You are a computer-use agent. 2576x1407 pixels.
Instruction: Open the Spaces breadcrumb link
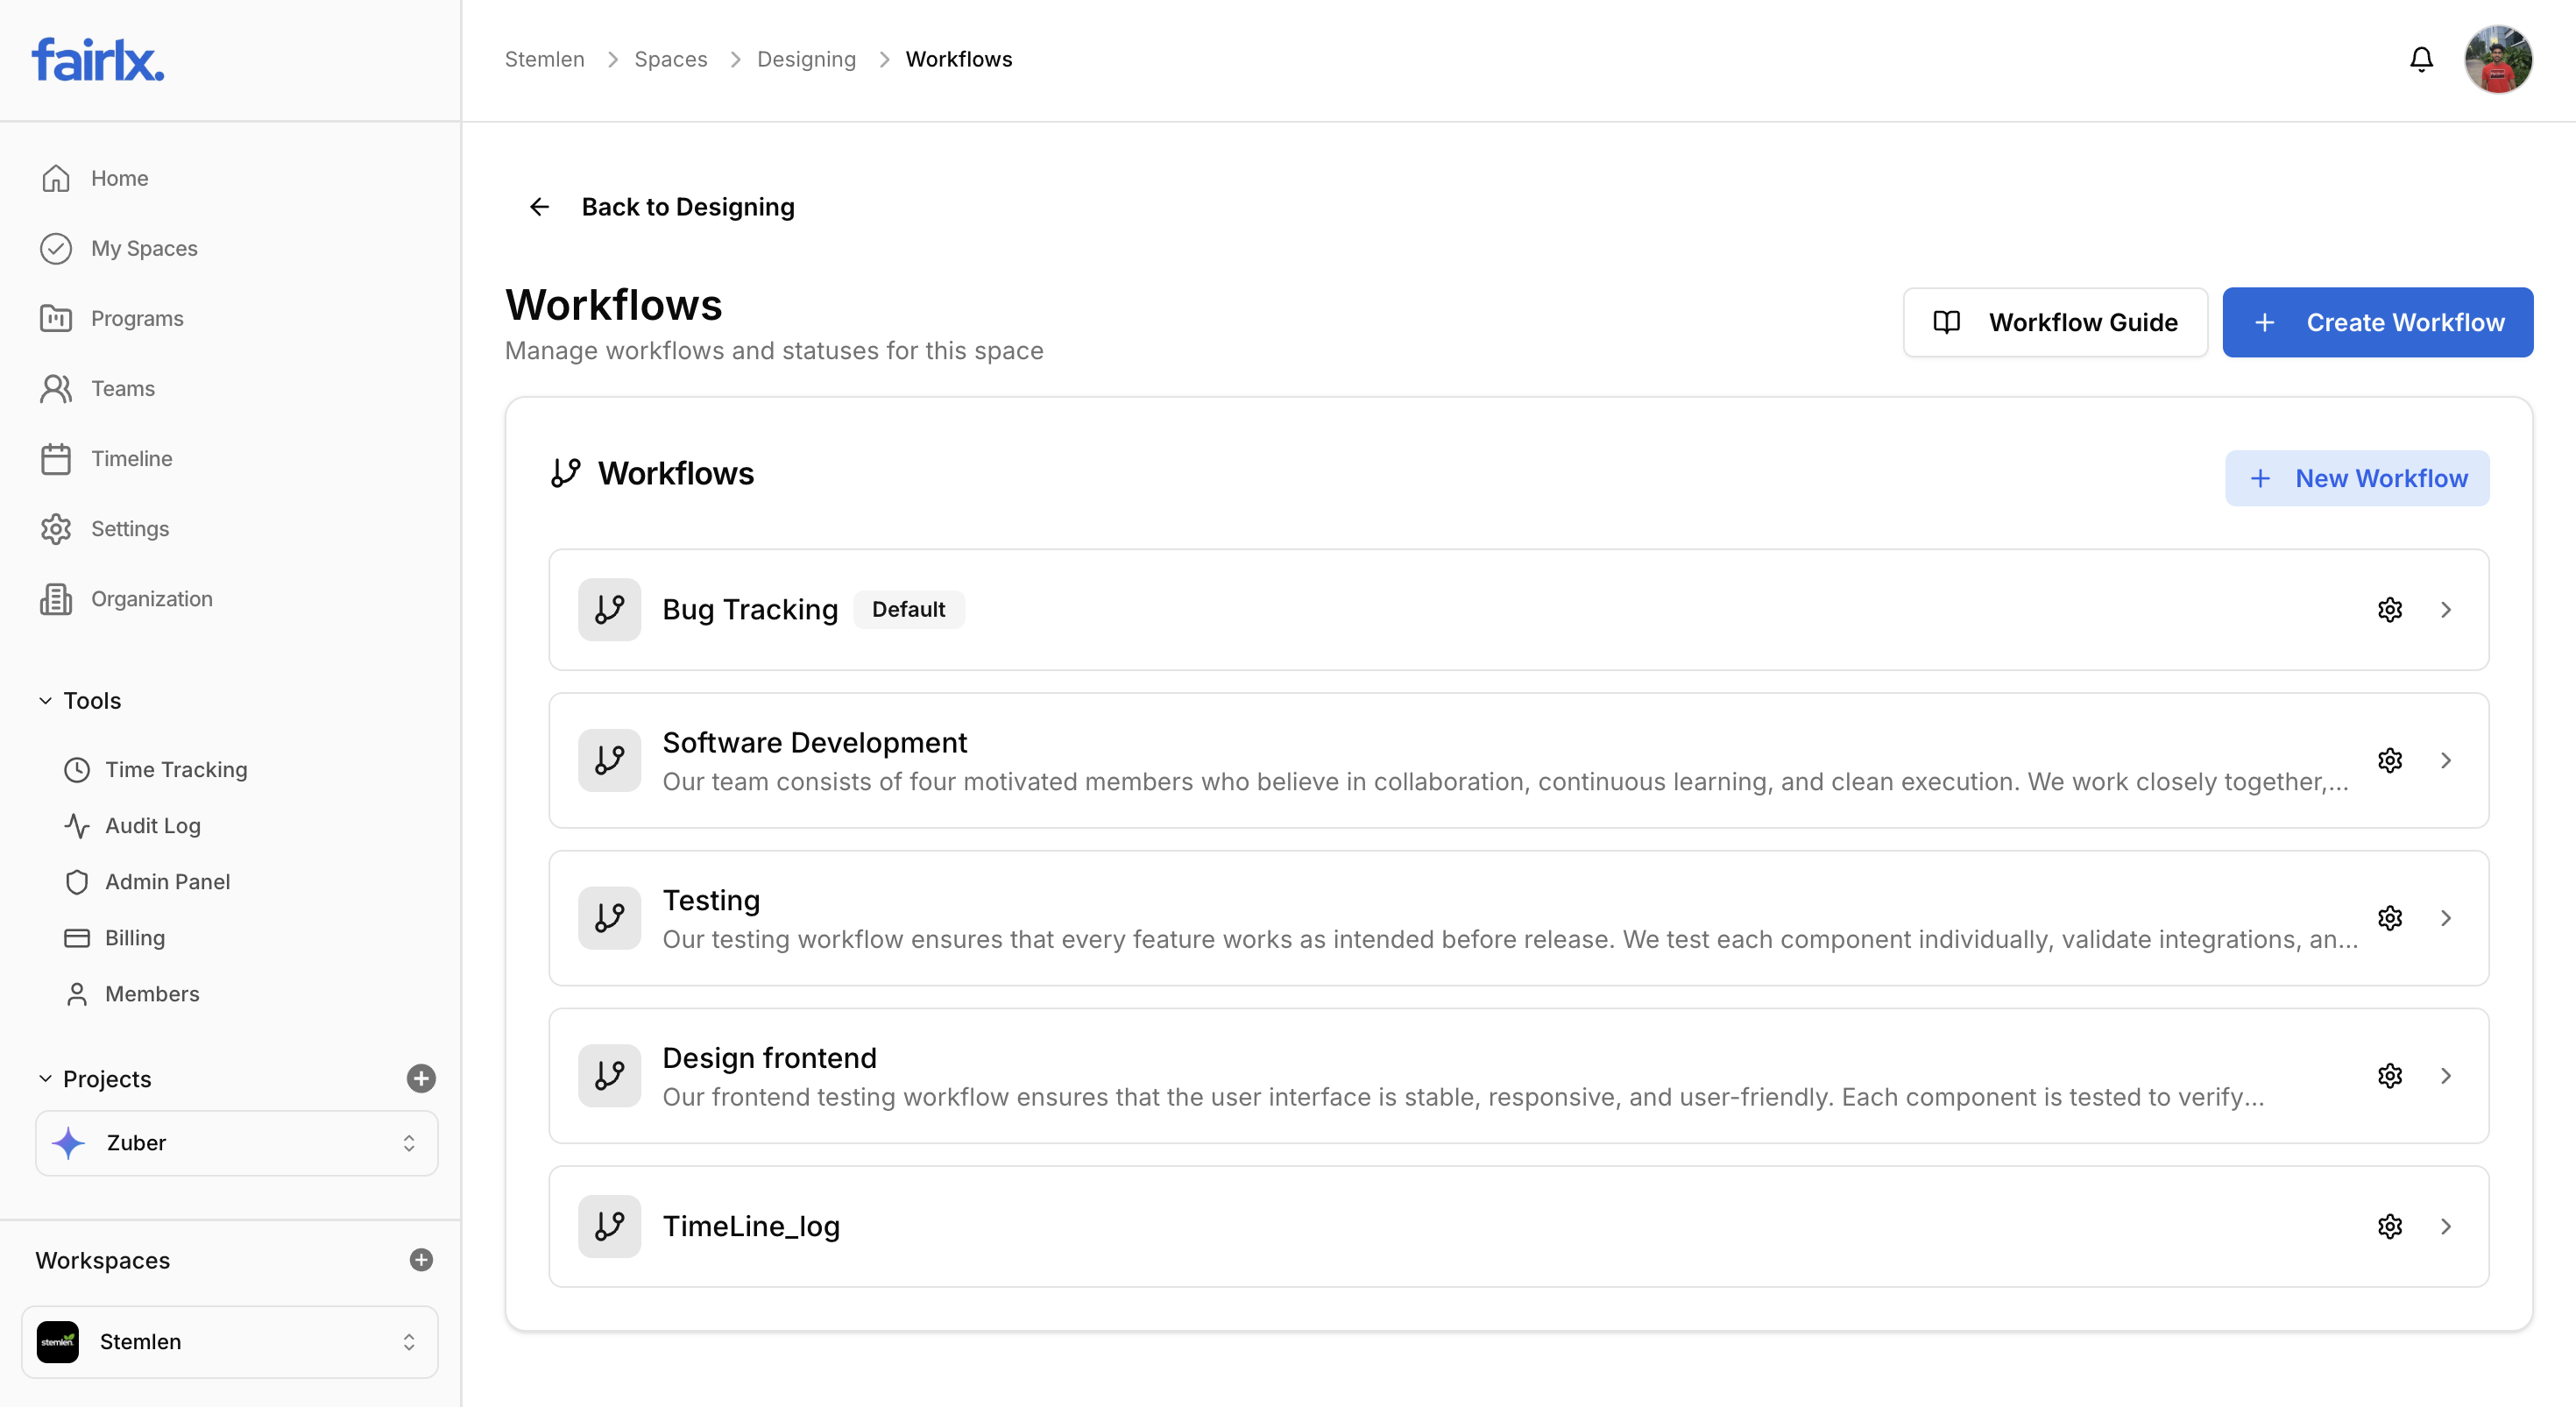pos(670,59)
